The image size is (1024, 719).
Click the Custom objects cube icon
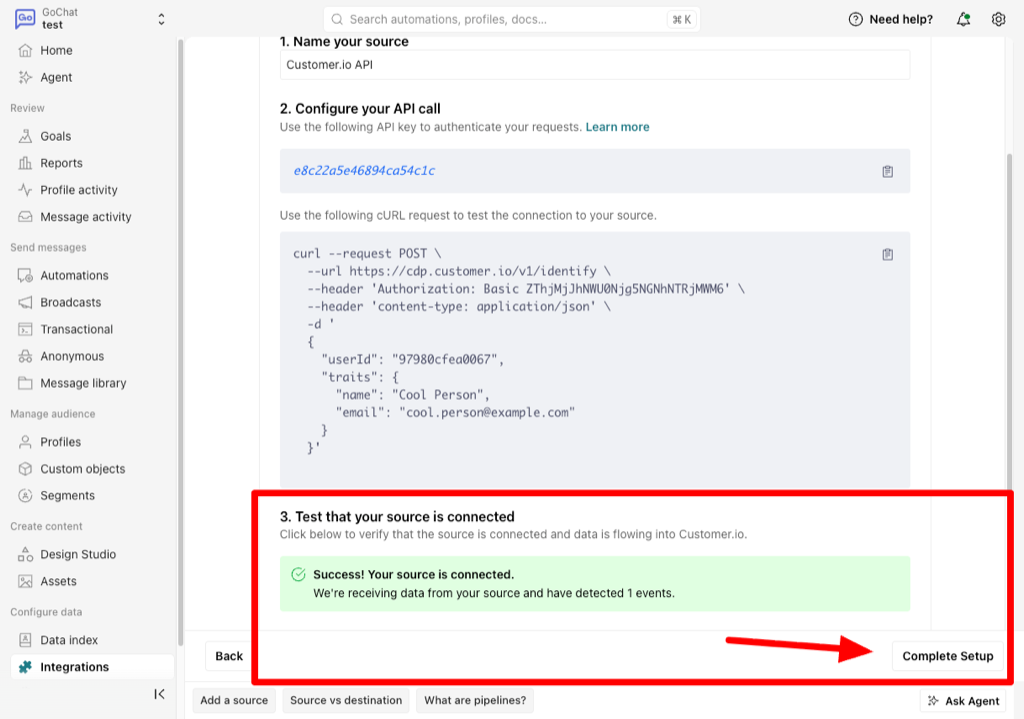pyautogui.click(x=25, y=469)
